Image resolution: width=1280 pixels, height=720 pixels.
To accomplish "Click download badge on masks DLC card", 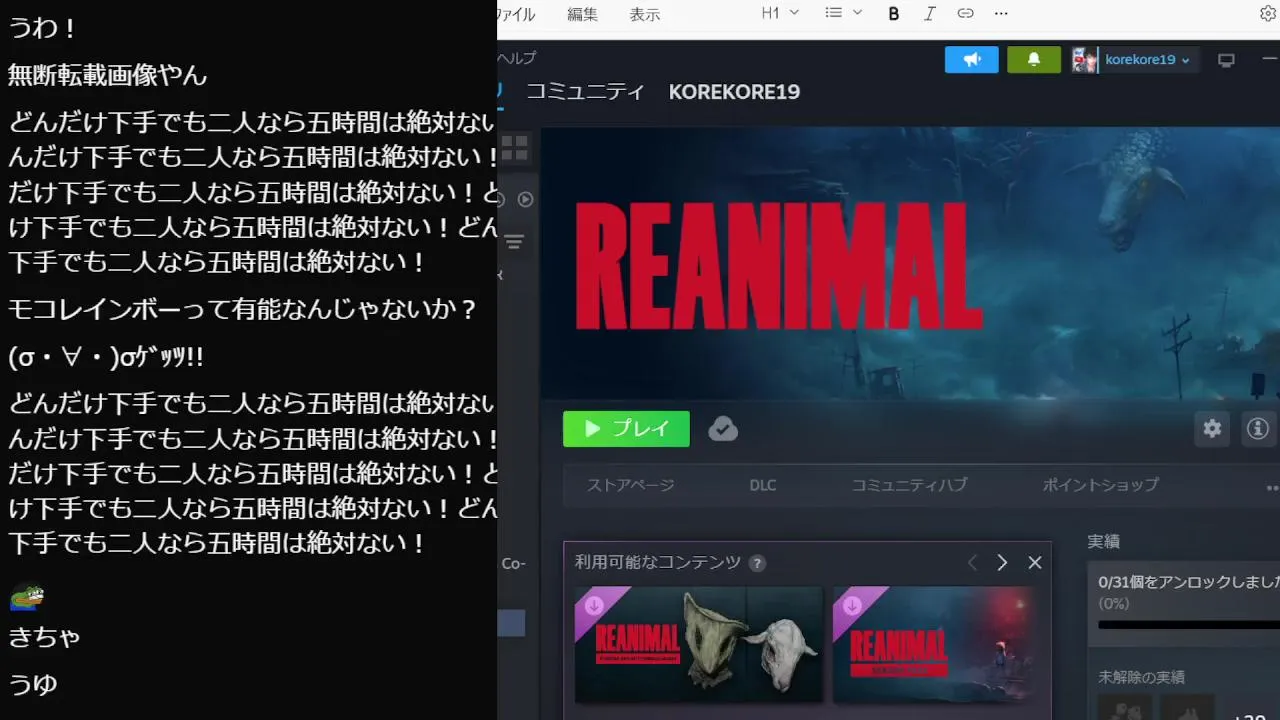I will click(x=594, y=605).
